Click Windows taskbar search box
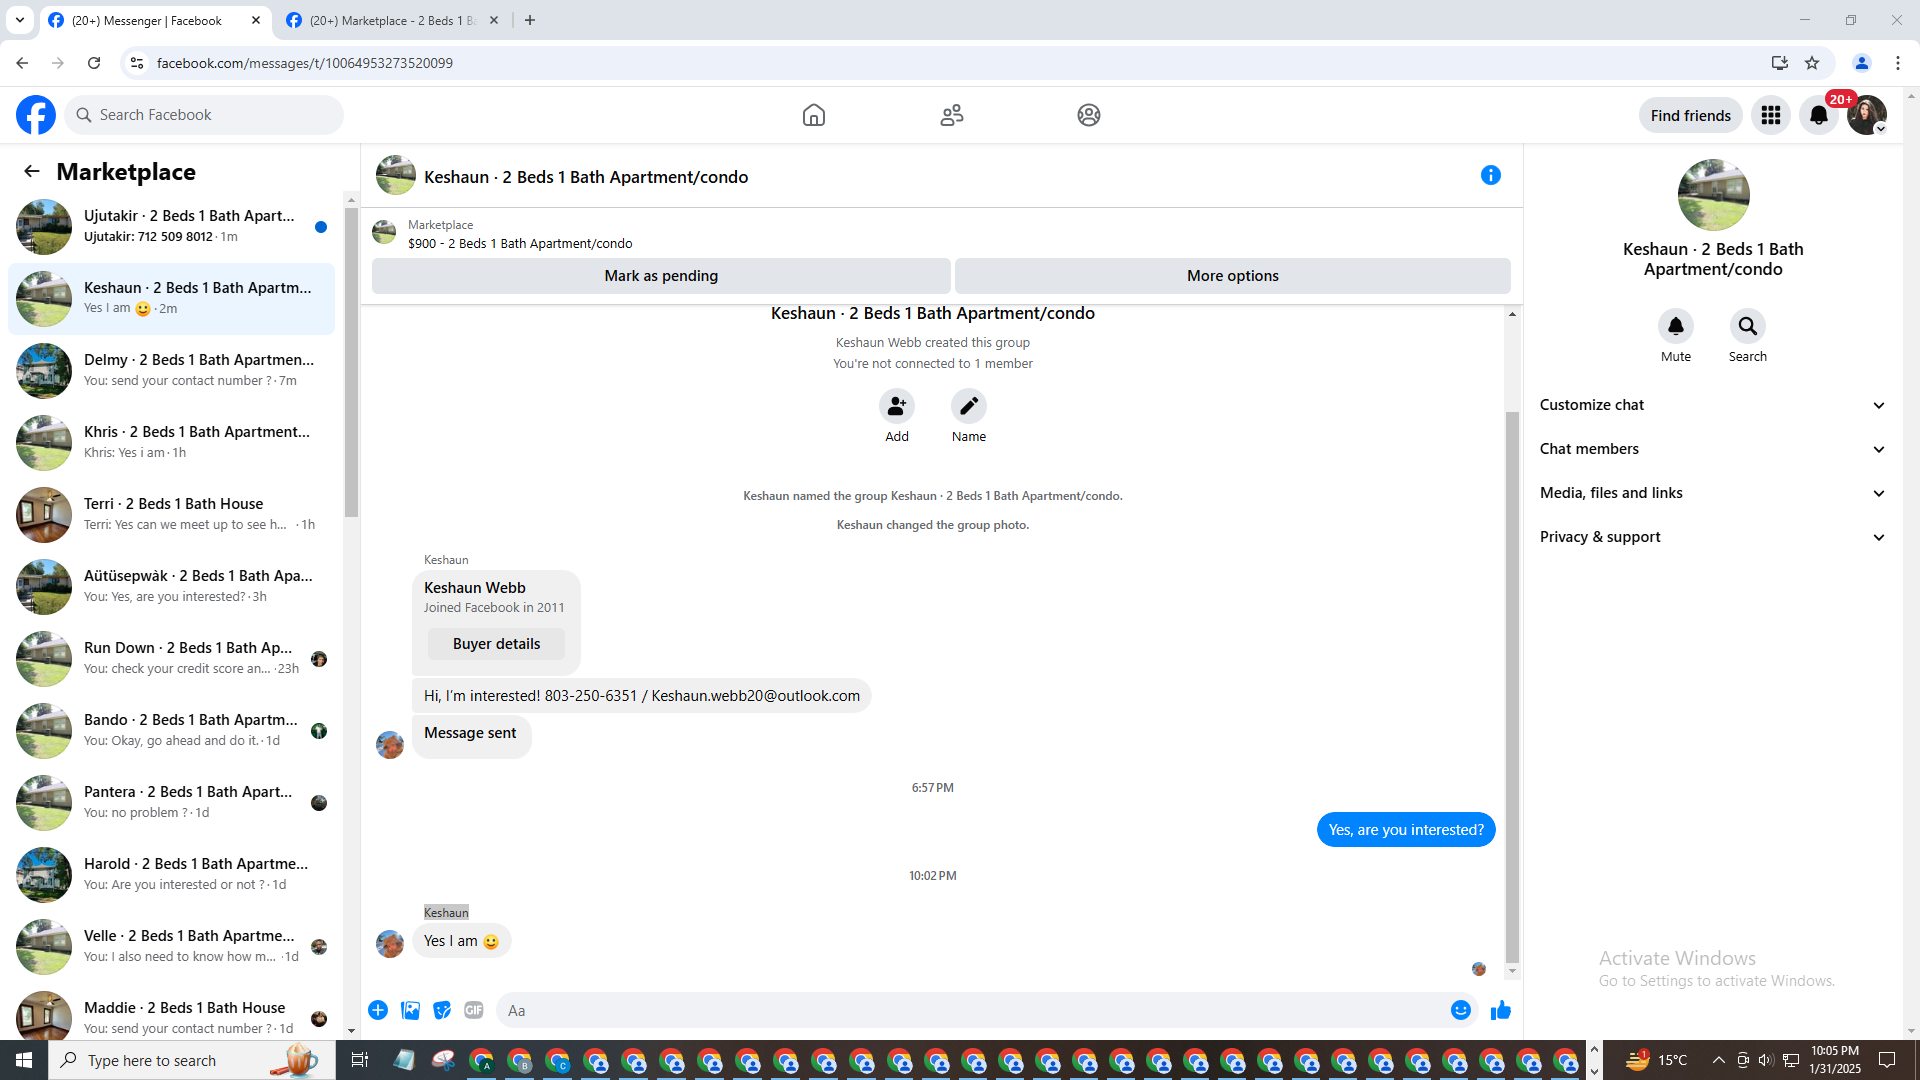Viewport: 1920px width, 1080px height. coord(190,1060)
